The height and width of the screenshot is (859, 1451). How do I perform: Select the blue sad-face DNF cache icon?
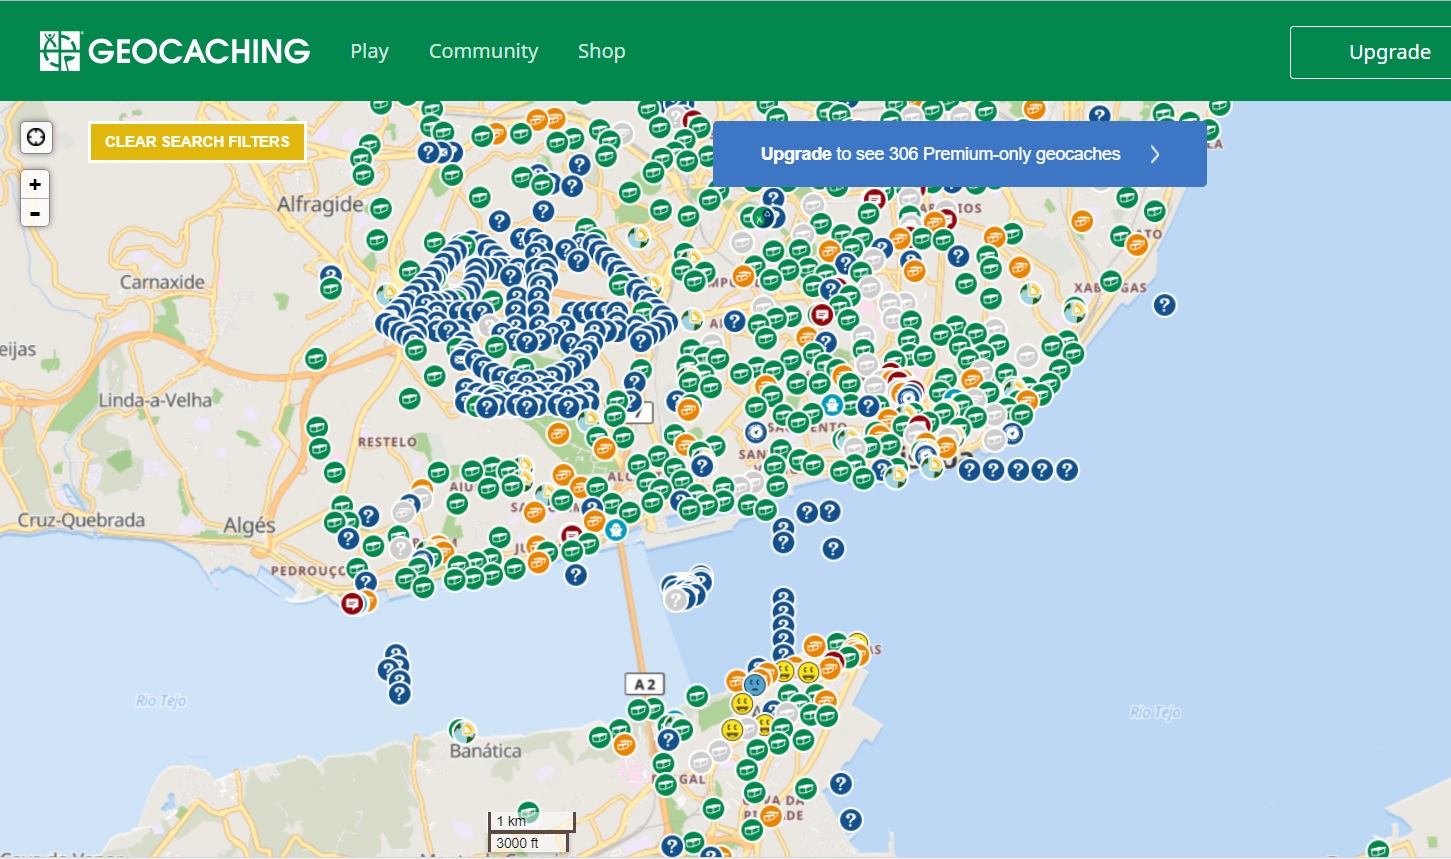coord(755,685)
